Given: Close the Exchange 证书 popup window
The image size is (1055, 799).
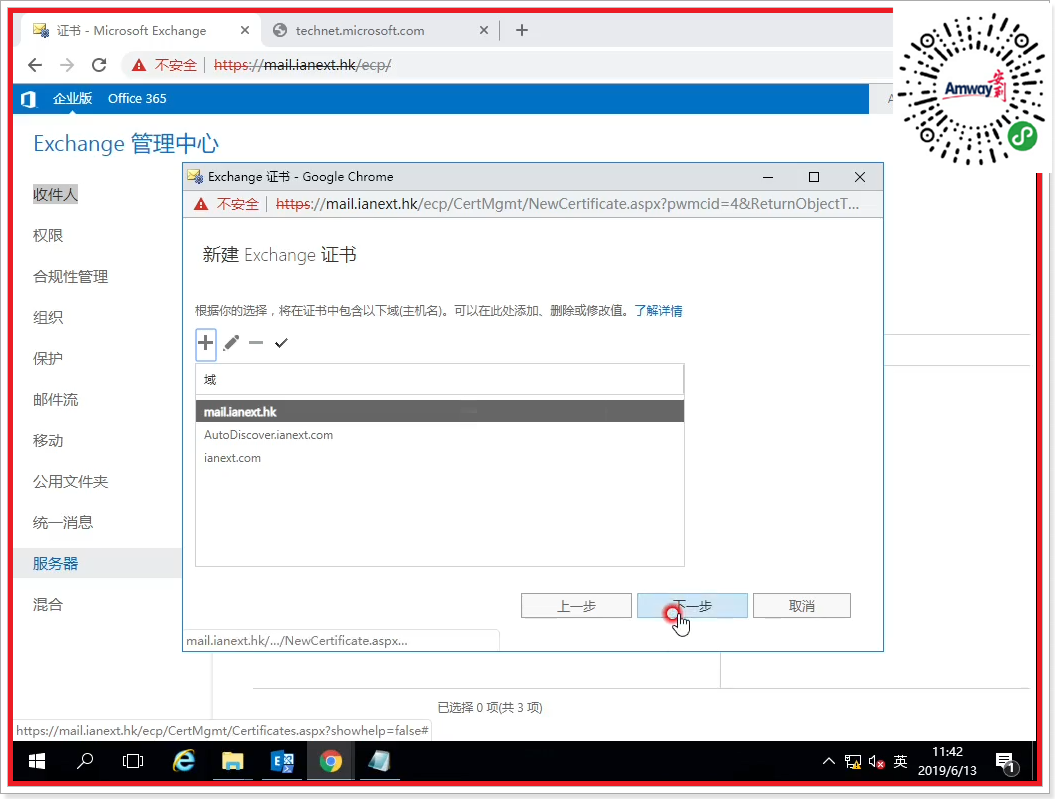Looking at the screenshot, I should [x=860, y=177].
